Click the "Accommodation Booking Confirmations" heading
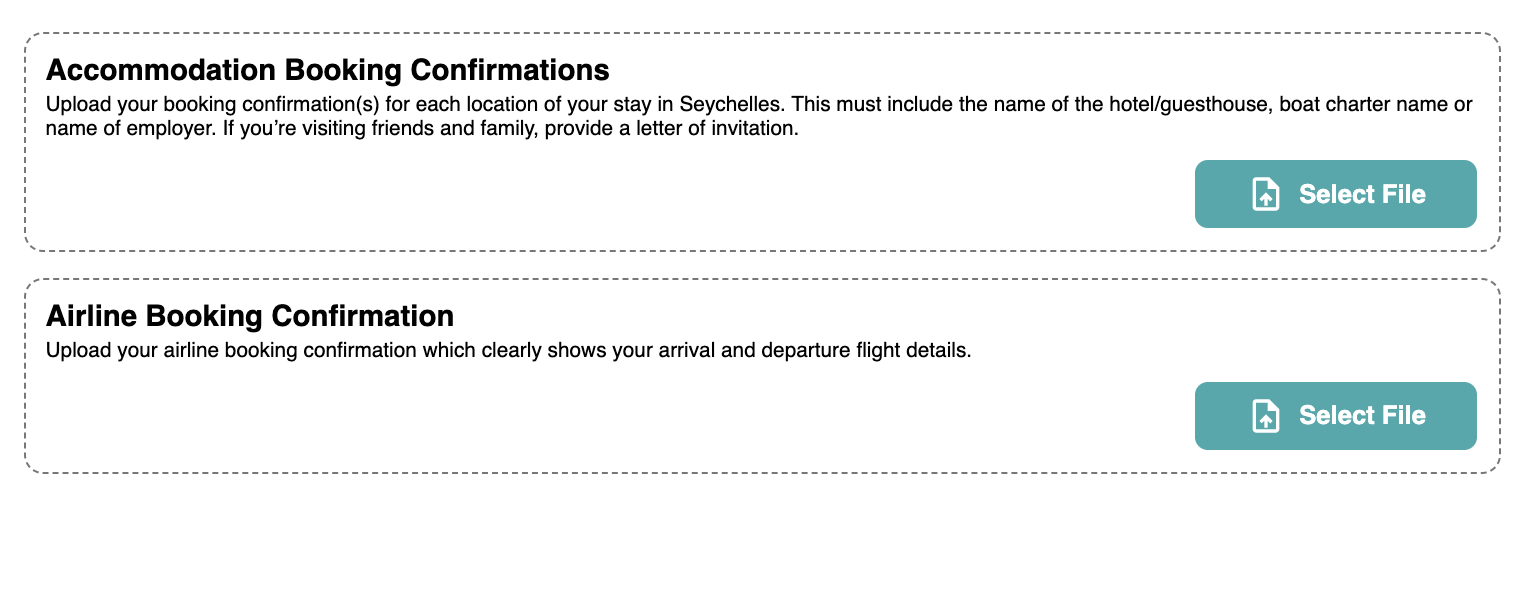1524x594 pixels. (327, 70)
